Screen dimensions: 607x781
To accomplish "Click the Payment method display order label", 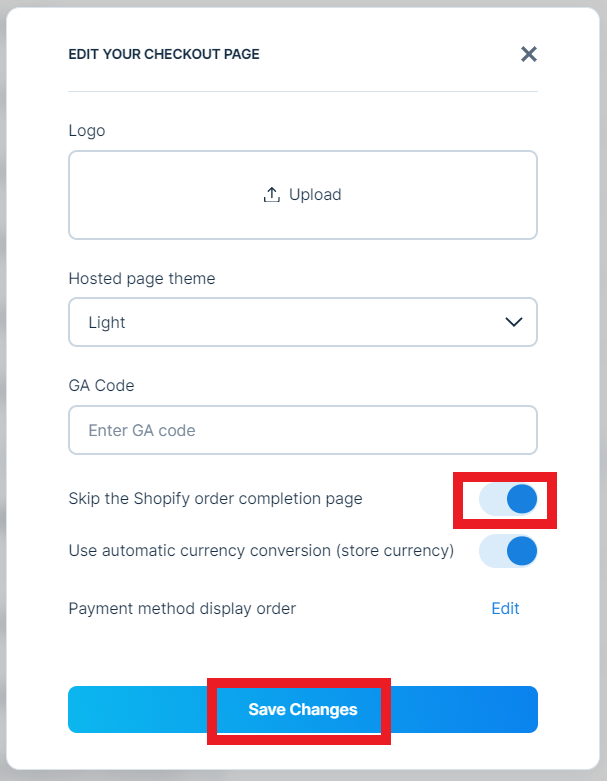I will click(x=182, y=608).
